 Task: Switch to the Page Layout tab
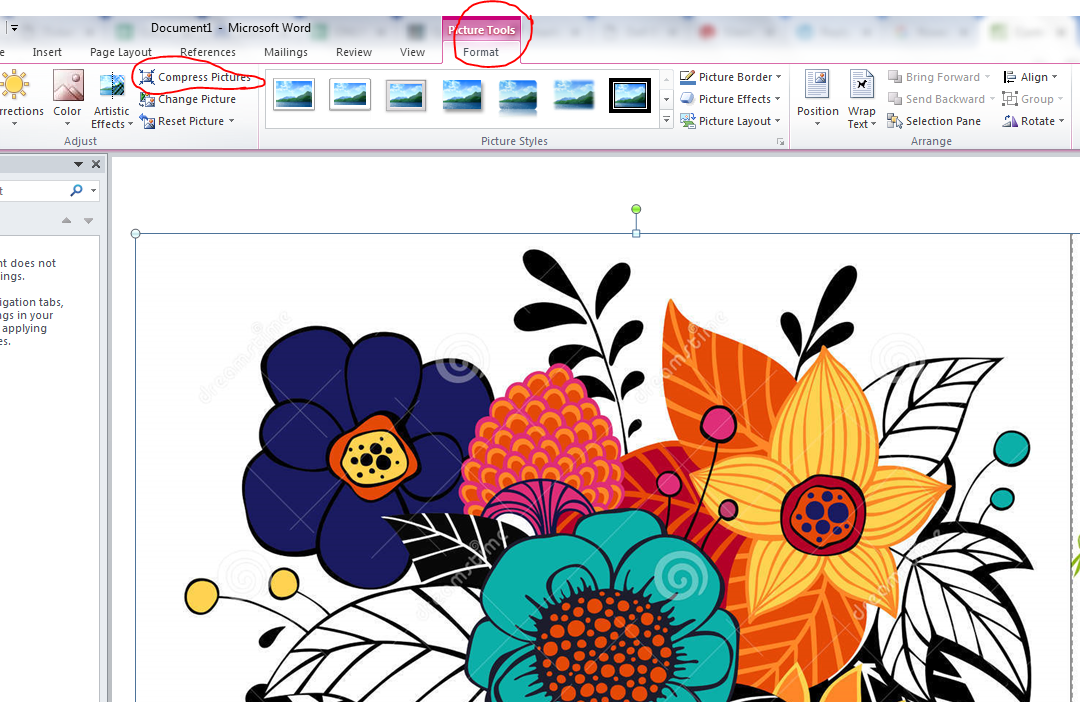[x=121, y=52]
